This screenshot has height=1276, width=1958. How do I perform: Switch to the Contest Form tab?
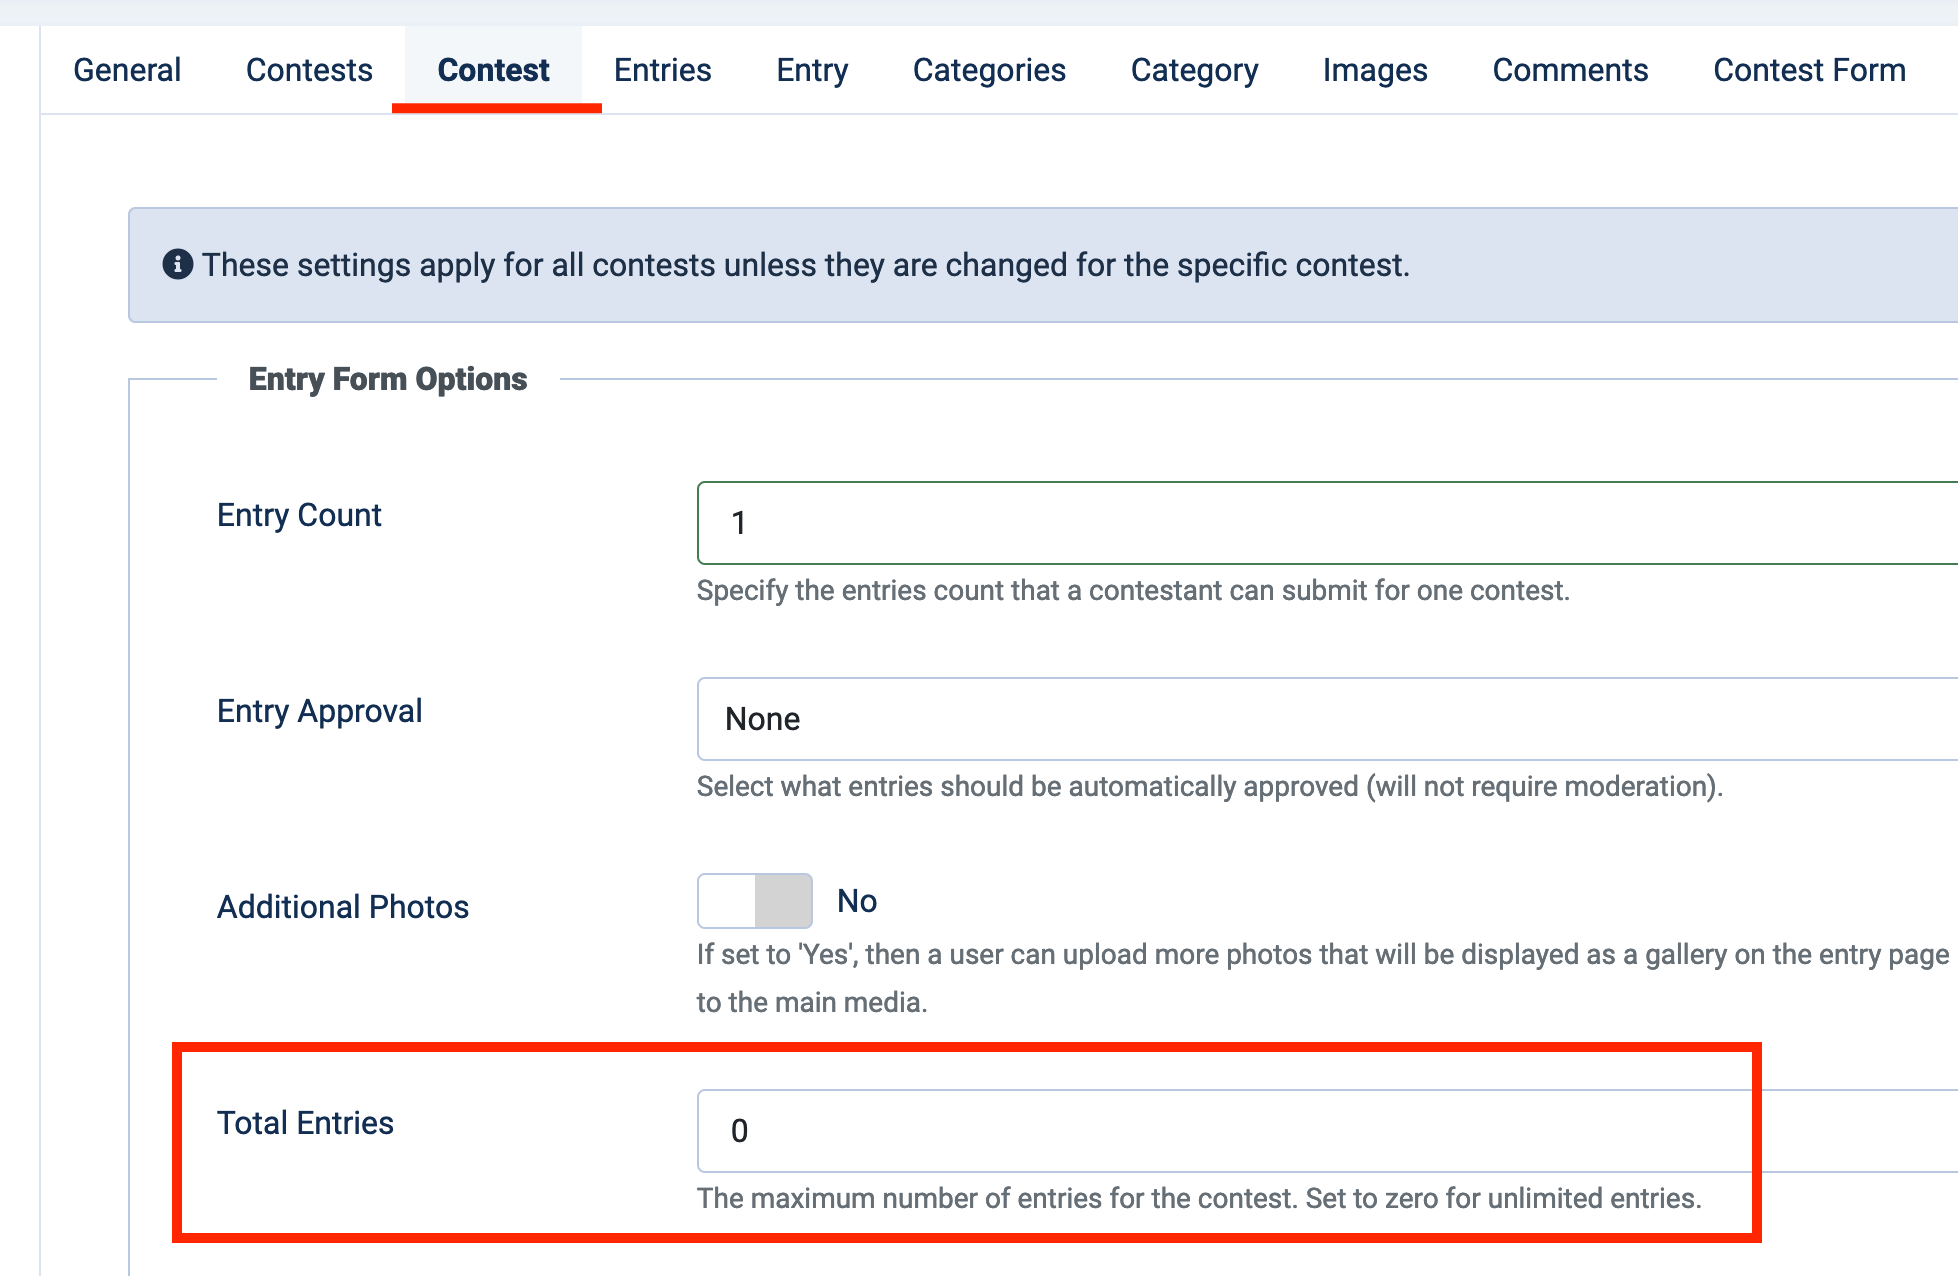coord(1809,70)
